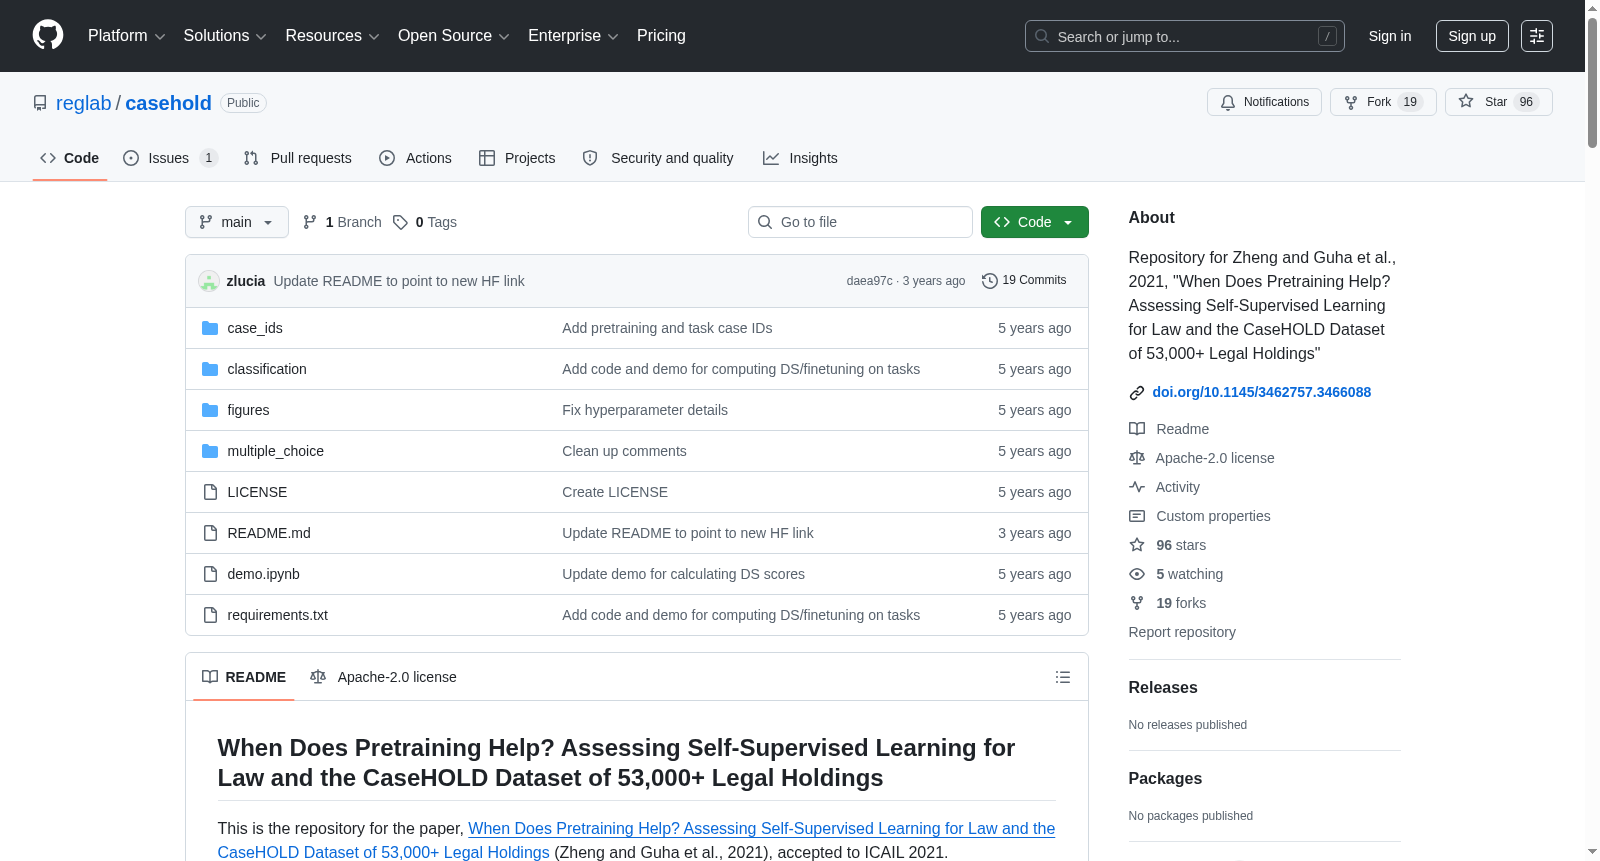This screenshot has height=861, width=1600.
Task: Click the multiple_choice folder icon
Action: point(210,451)
